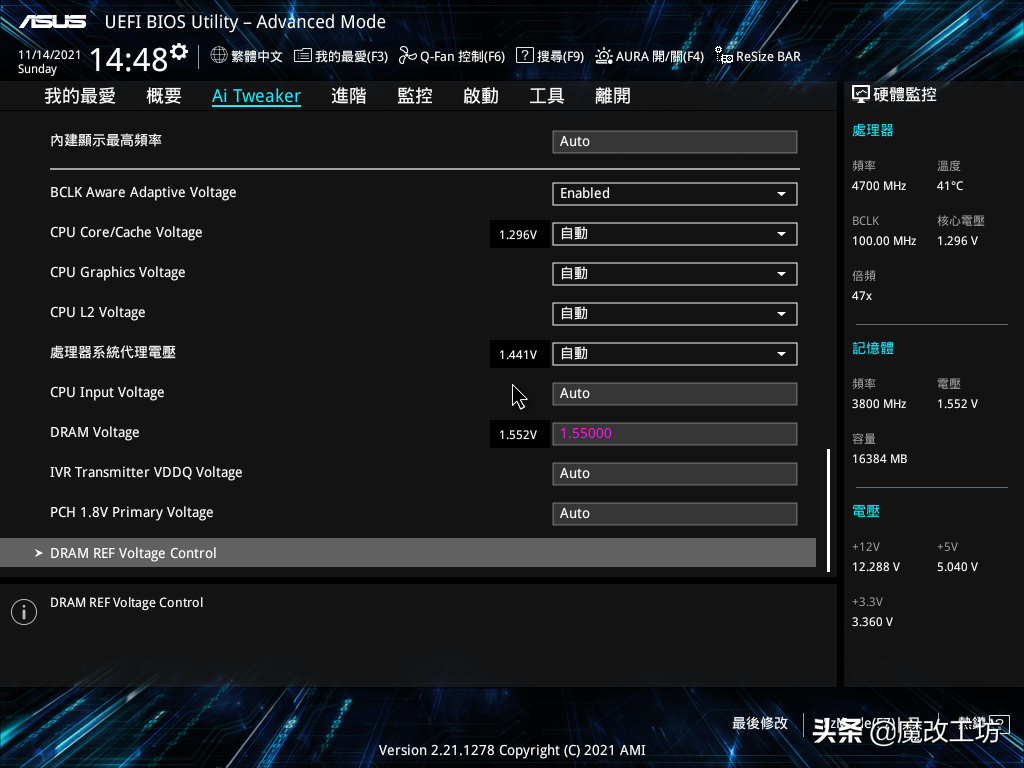This screenshot has width=1024, height=768.
Task: Click the info icon beside DRAM REF description
Action: [24, 611]
